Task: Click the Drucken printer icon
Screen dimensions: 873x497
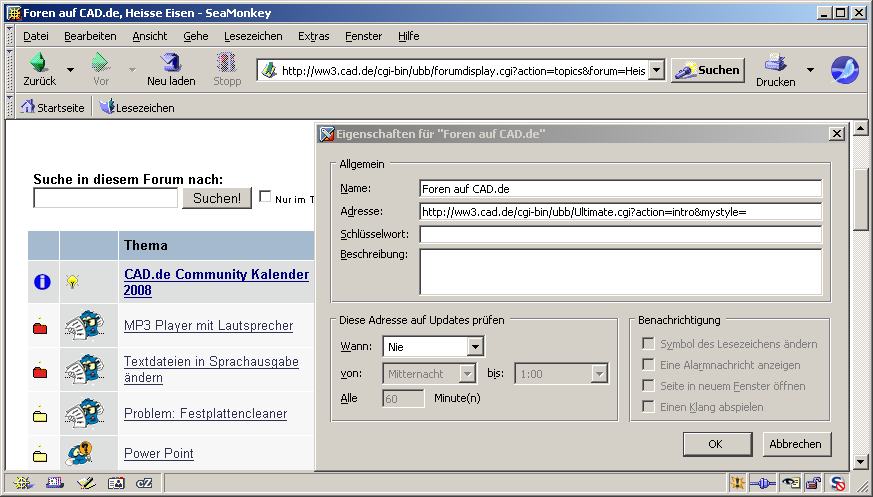Action: coord(775,62)
